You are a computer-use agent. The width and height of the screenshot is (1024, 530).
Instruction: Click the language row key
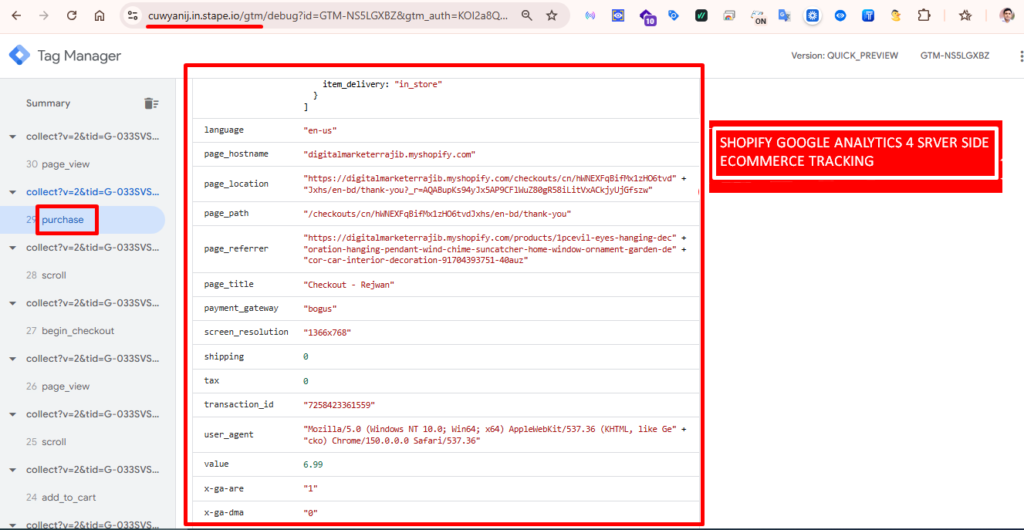click(223, 130)
